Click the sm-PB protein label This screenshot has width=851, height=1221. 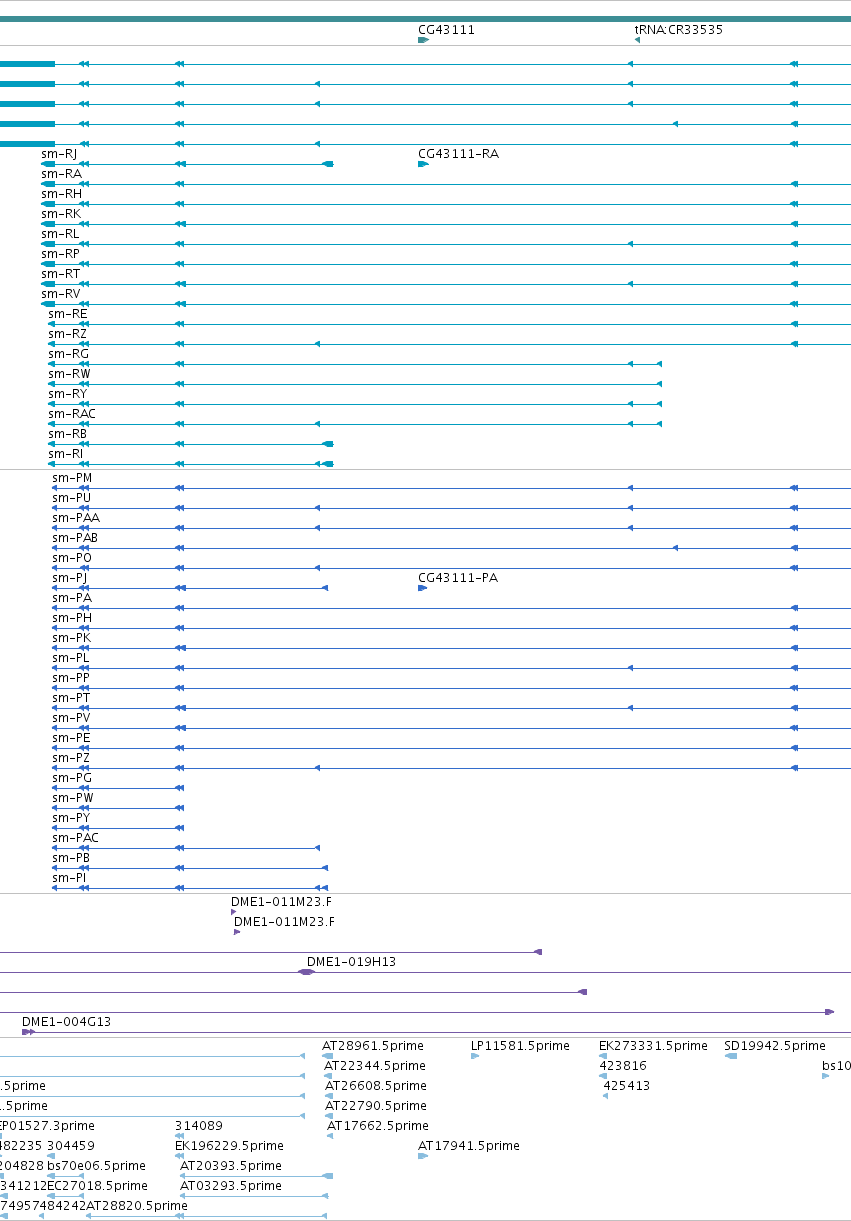[71, 858]
